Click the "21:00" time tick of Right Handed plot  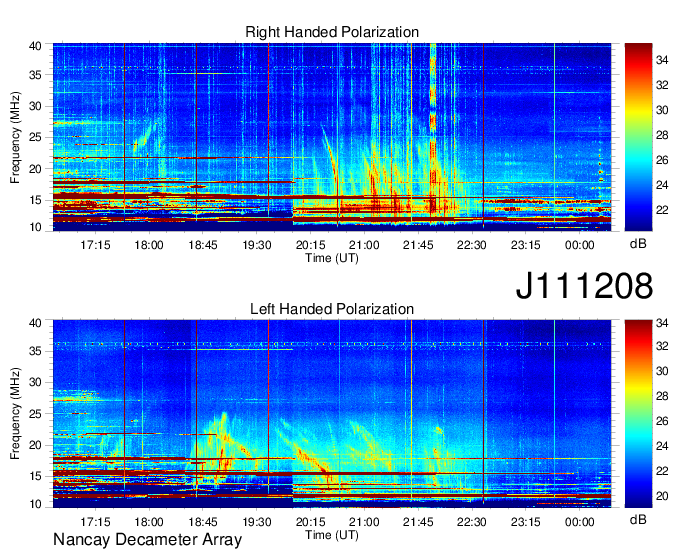(364, 245)
